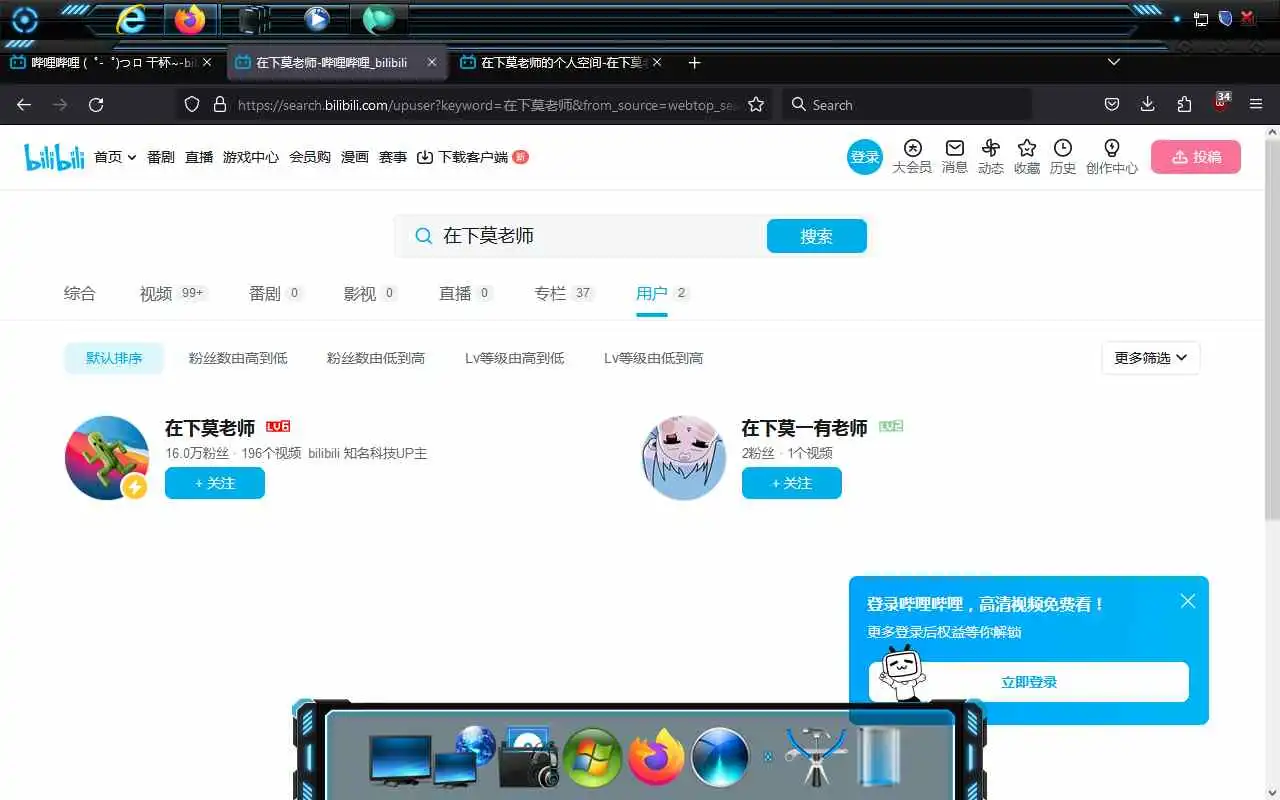
Task: Open a new browser tab
Action: pos(694,62)
